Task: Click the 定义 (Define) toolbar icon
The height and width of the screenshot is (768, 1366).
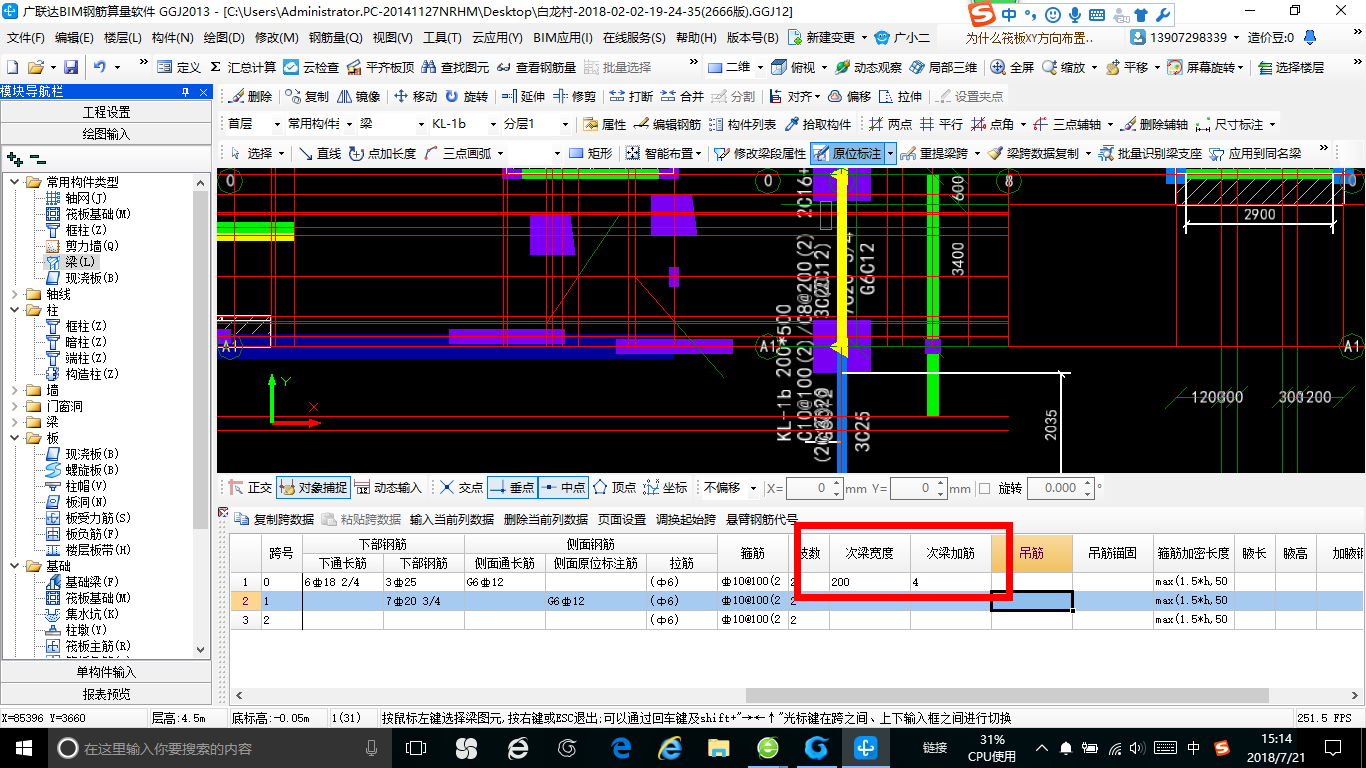Action: click(178, 67)
